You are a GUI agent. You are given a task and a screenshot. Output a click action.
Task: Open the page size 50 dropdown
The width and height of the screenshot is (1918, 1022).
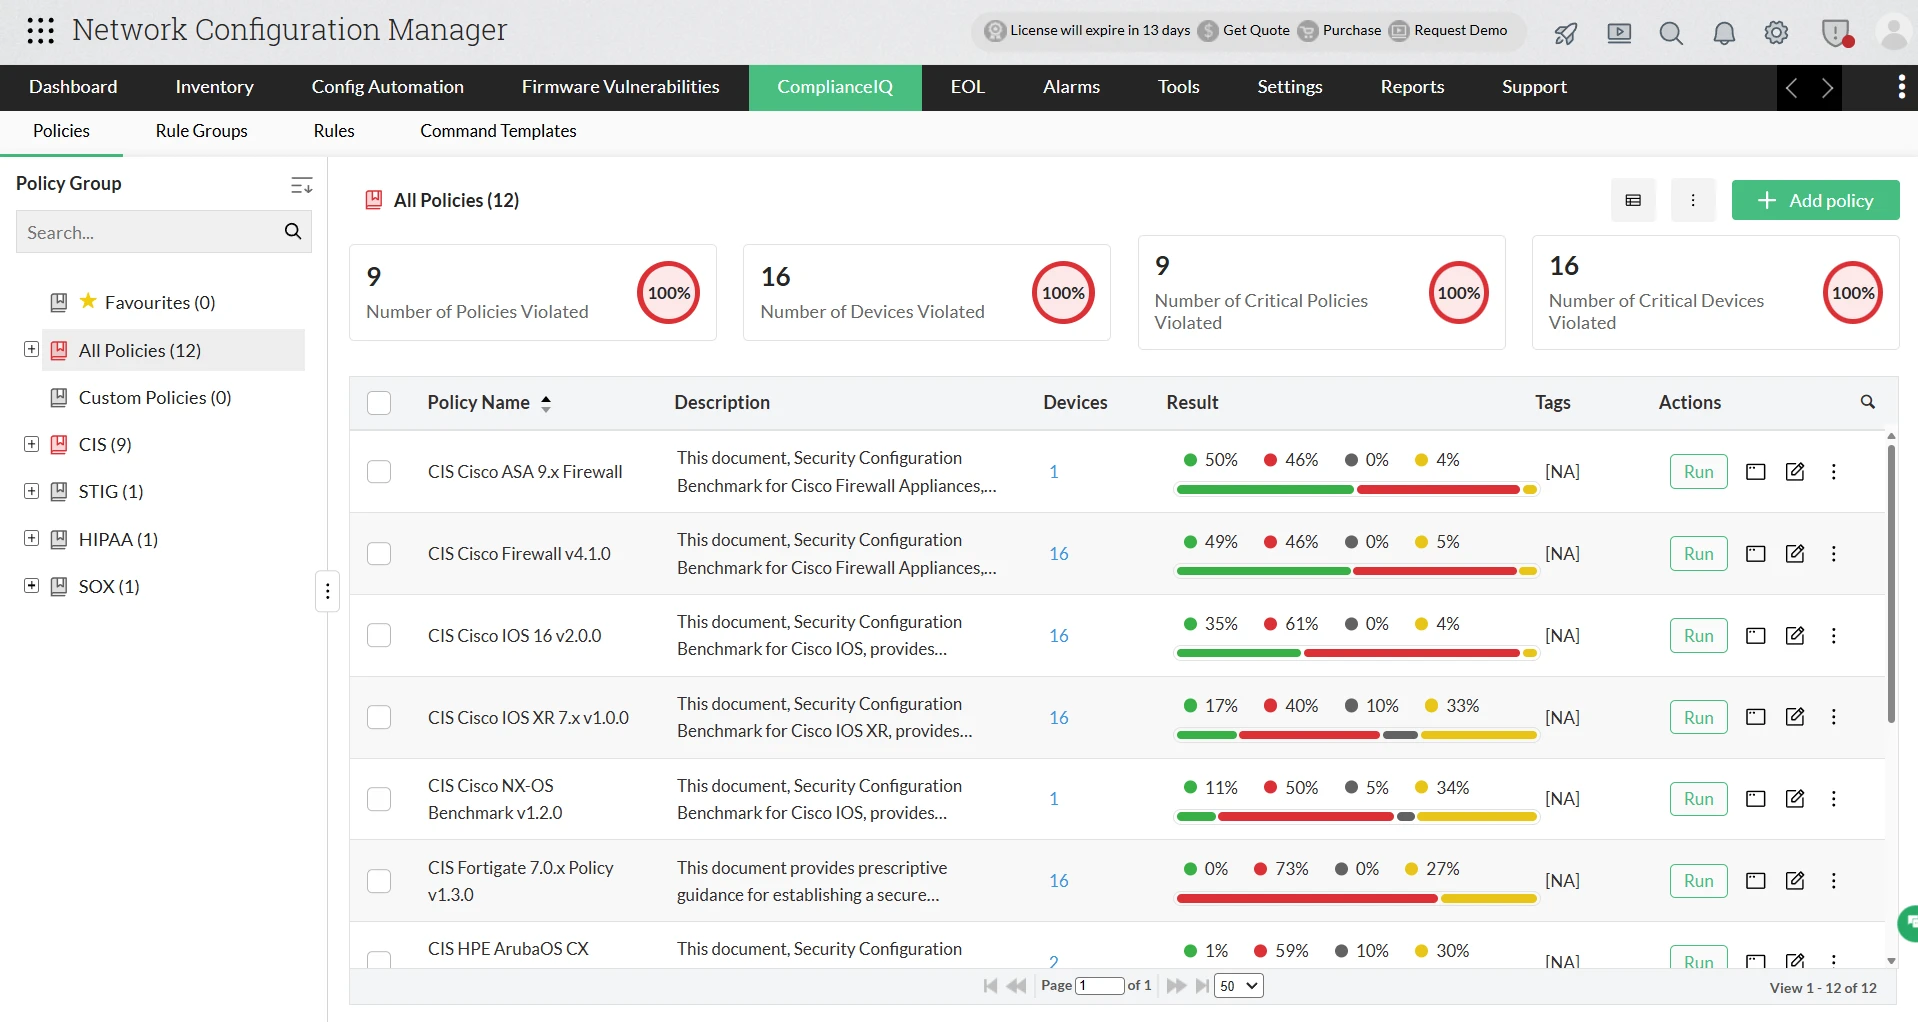coord(1238,986)
